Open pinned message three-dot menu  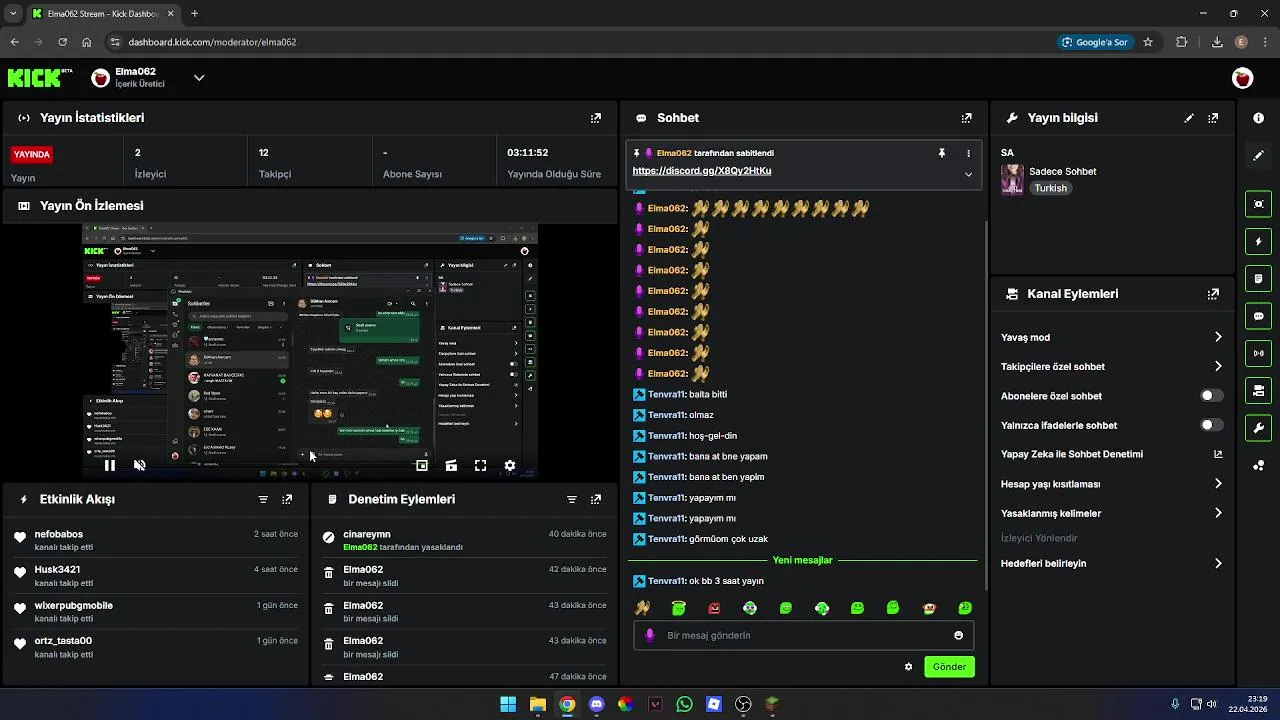[x=968, y=153]
